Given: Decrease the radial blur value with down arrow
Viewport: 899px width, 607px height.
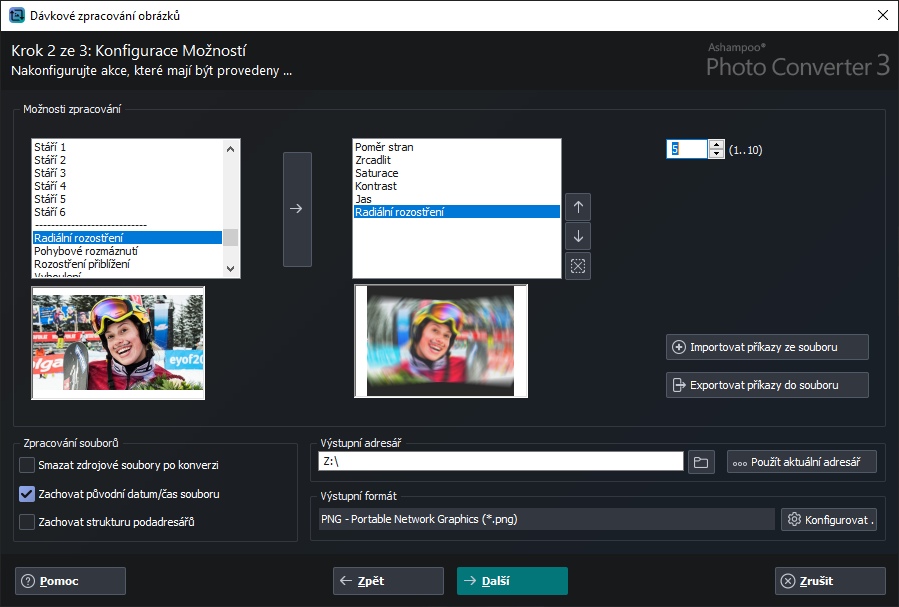Looking at the screenshot, I should pyautogui.click(x=716, y=154).
